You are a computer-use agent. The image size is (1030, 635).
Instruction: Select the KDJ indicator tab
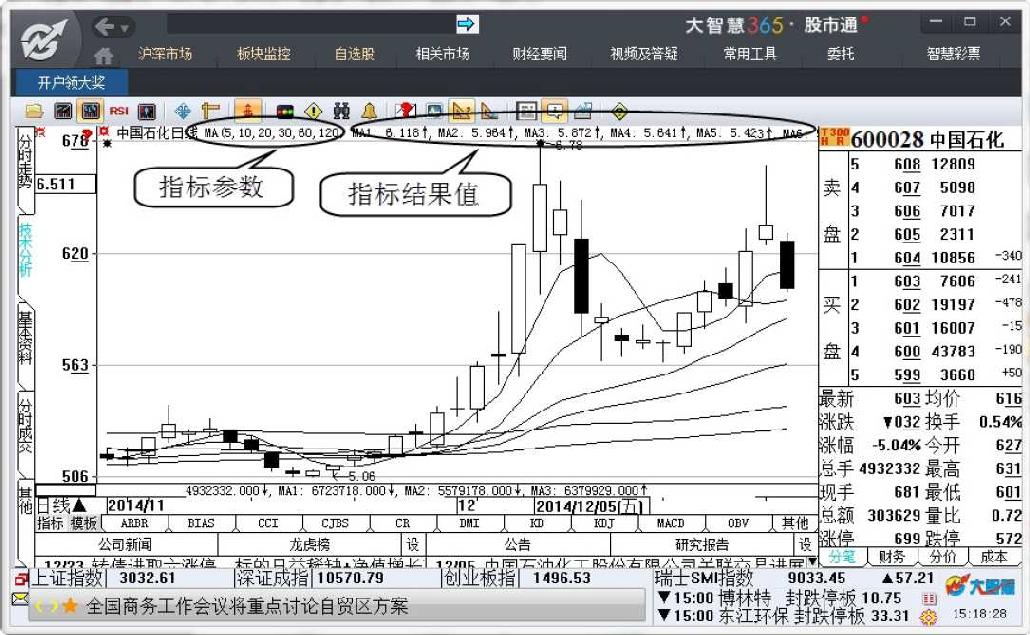604,523
